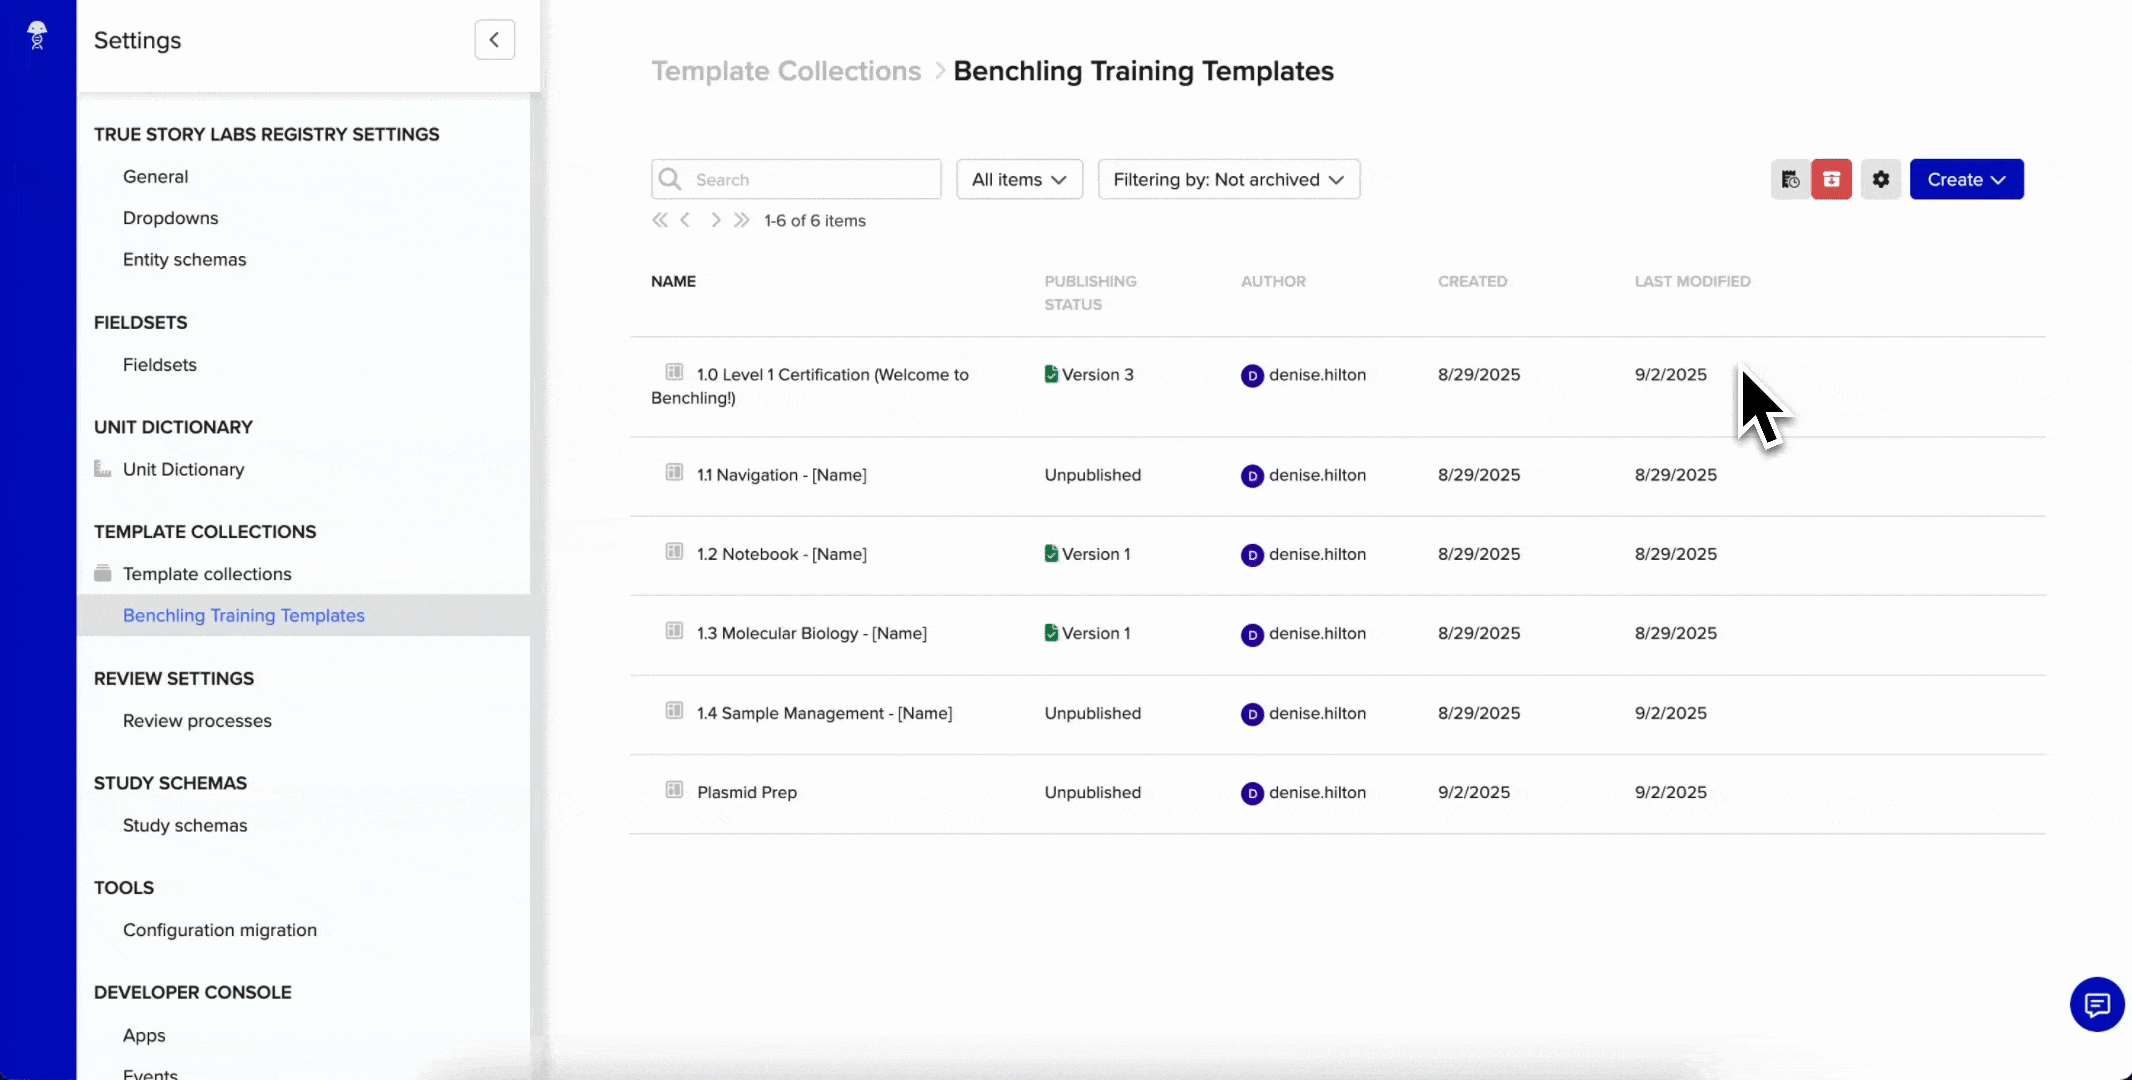Click template icon beside Plasmid Prep
2132x1080 pixels.
674,790
